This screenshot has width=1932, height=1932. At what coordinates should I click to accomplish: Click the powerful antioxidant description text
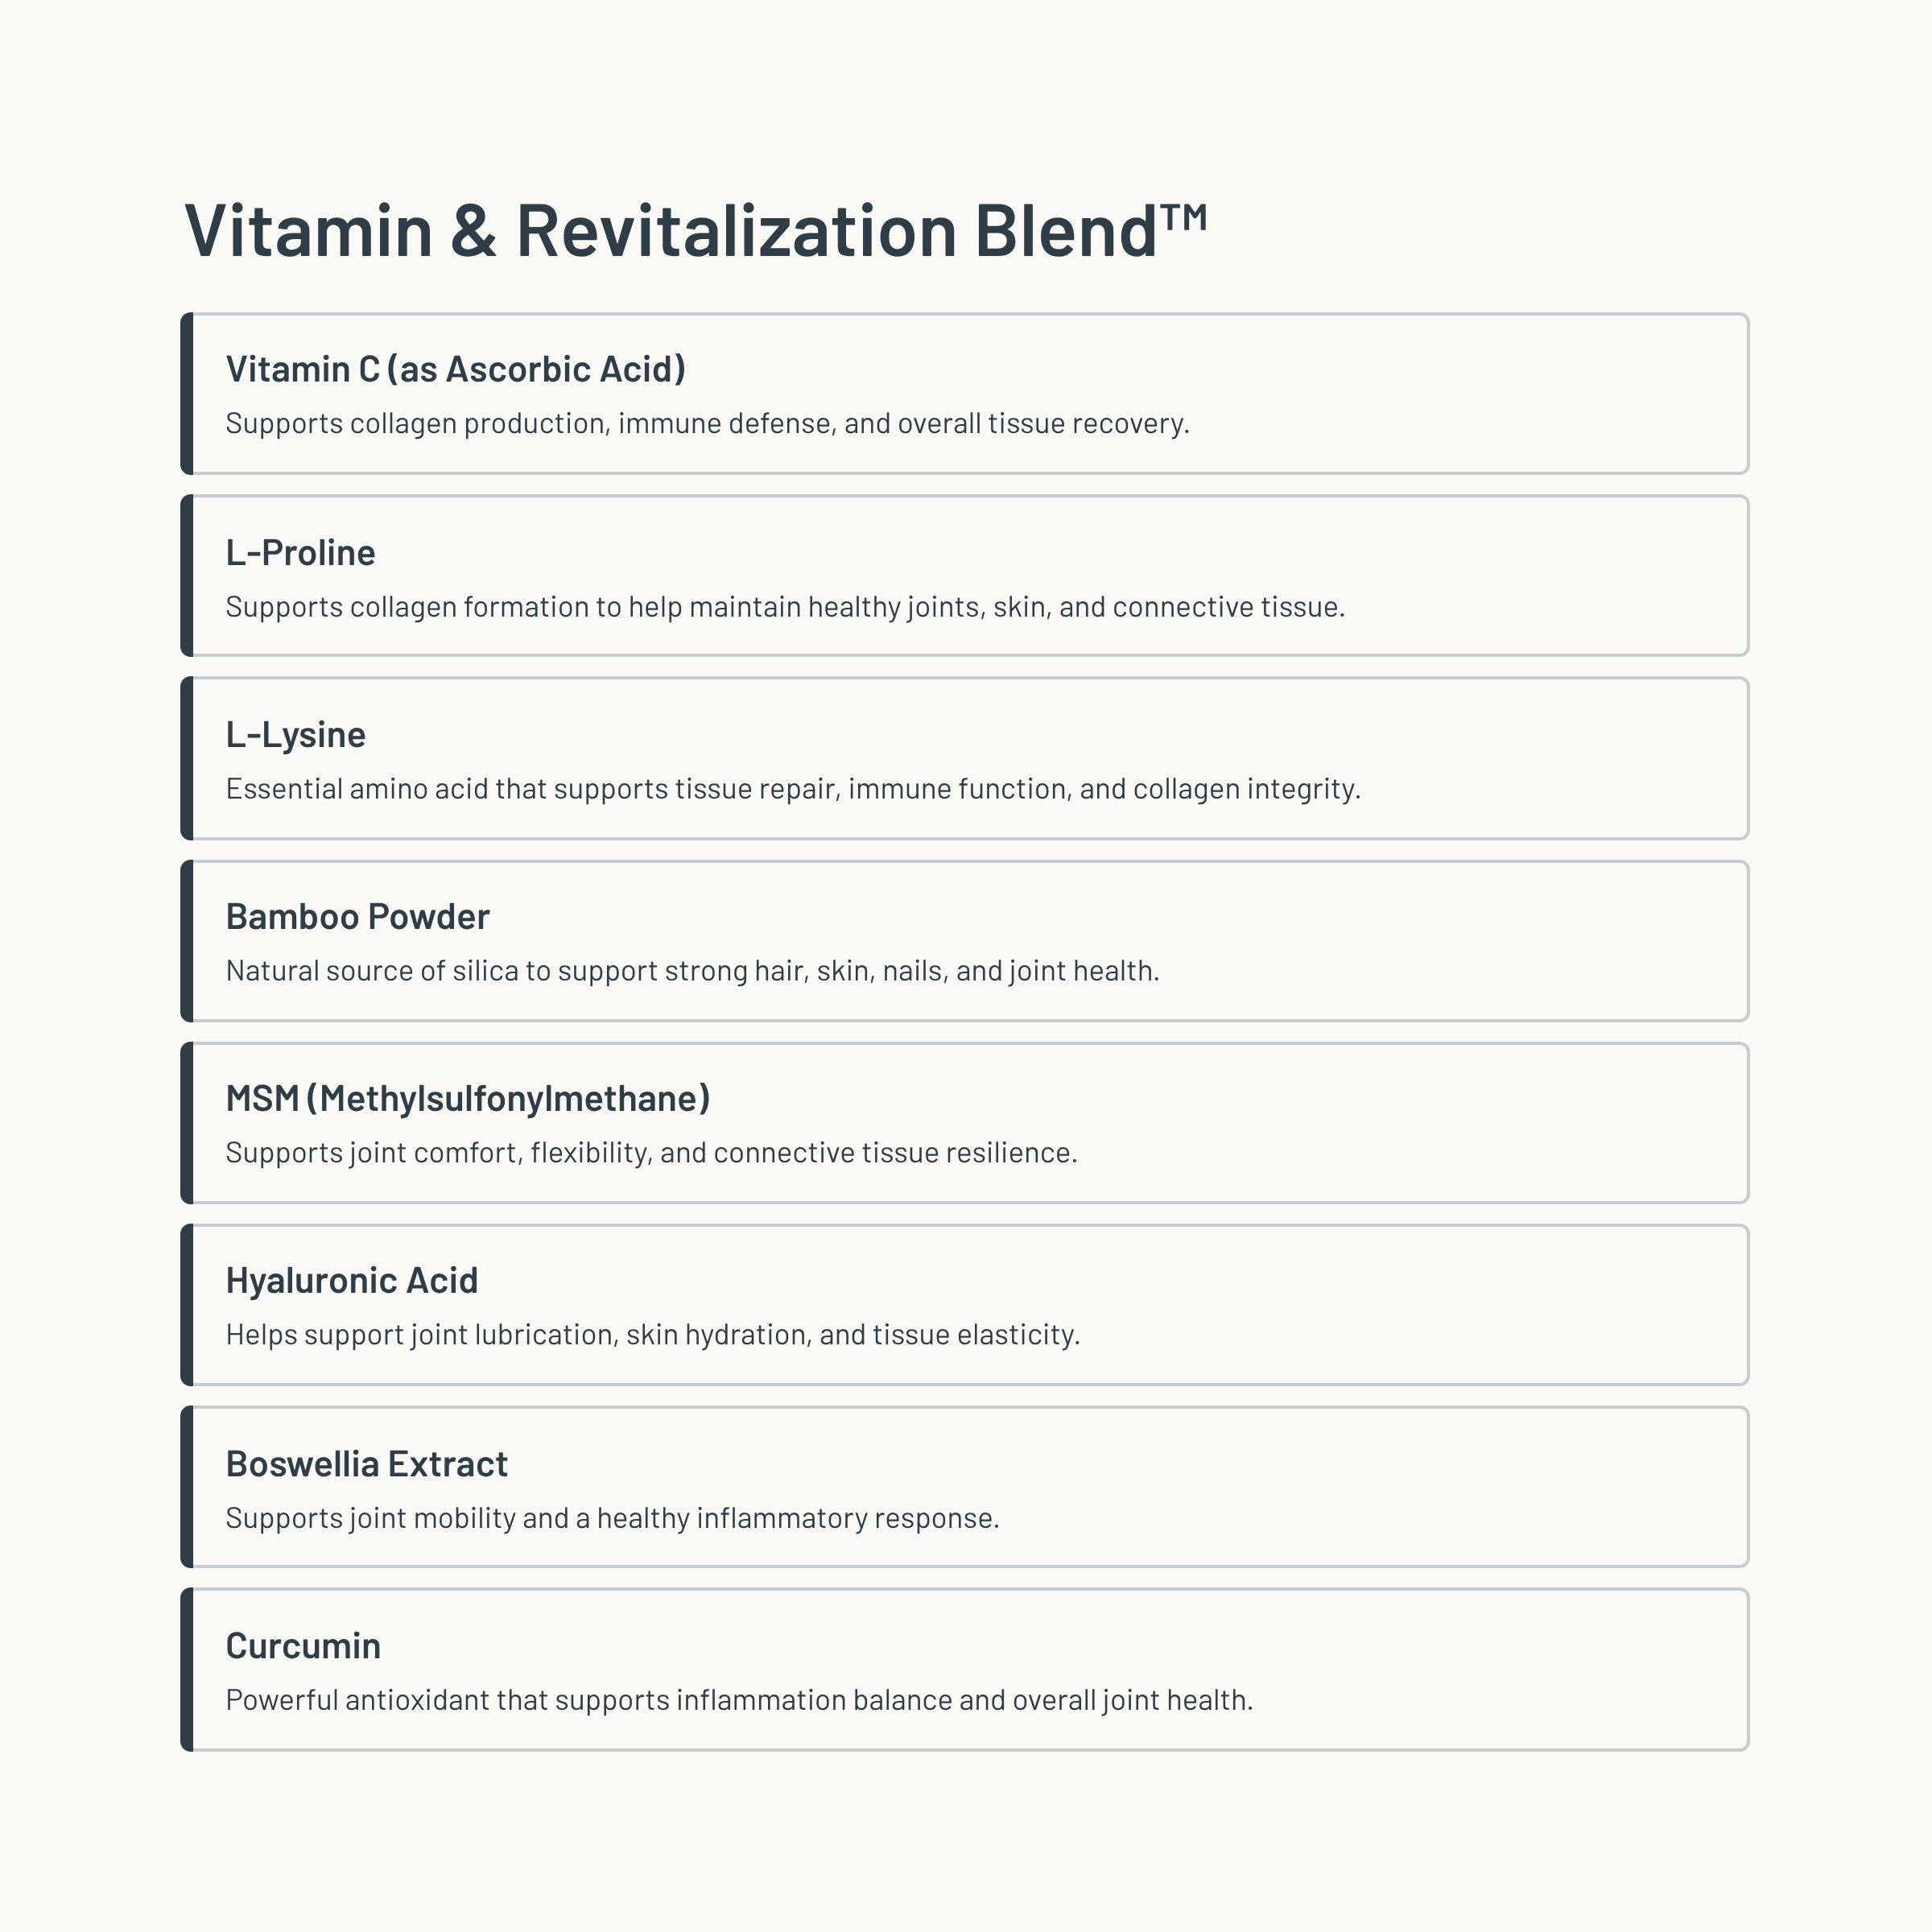740,1700
